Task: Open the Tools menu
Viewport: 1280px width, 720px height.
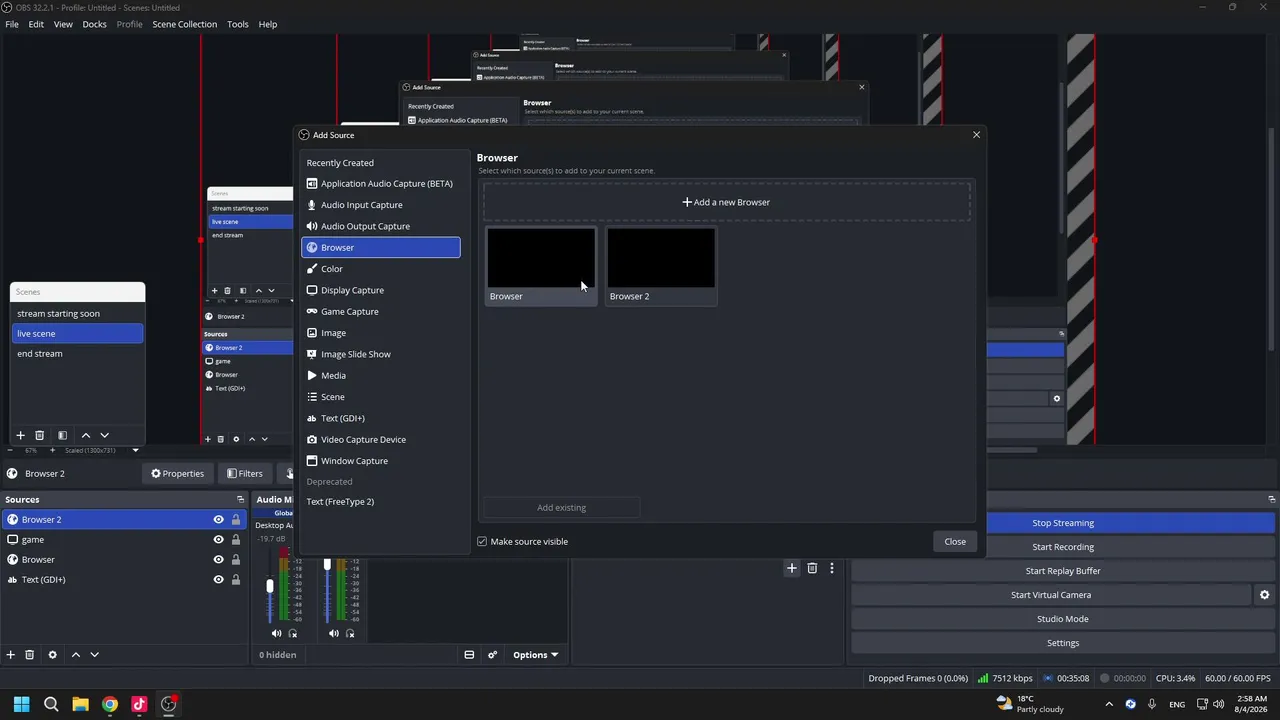Action: click(237, 24)
